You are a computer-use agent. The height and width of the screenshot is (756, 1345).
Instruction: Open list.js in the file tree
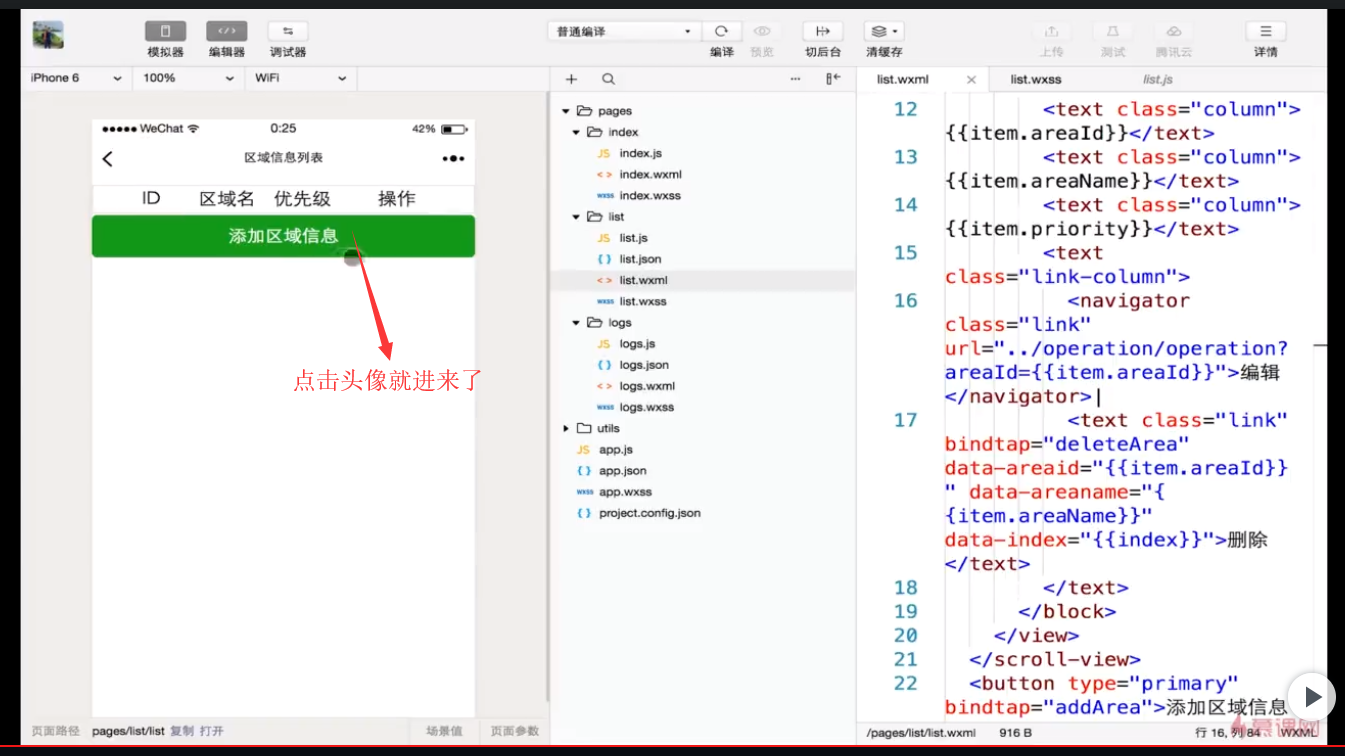coord(633,238)
